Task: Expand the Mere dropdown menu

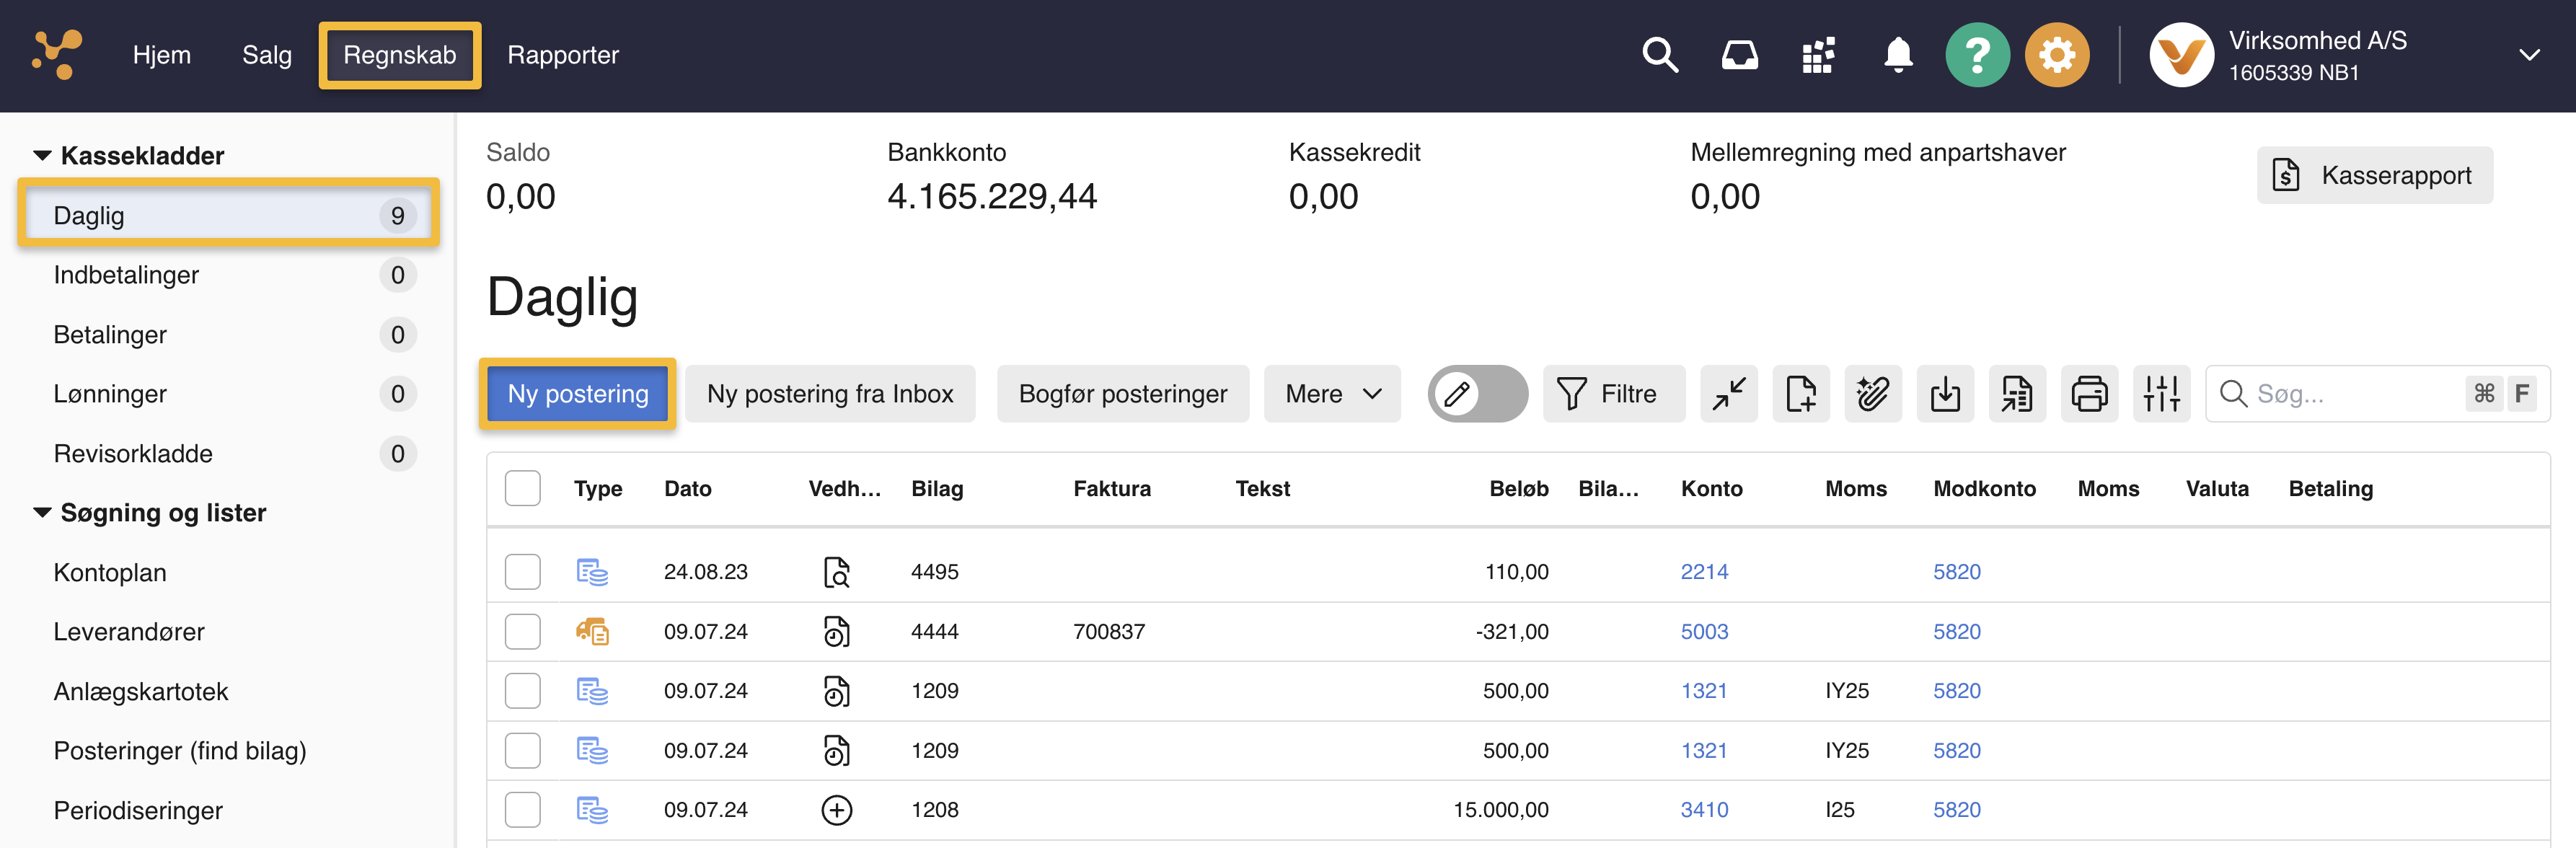Action: [x=1331, y=394]
